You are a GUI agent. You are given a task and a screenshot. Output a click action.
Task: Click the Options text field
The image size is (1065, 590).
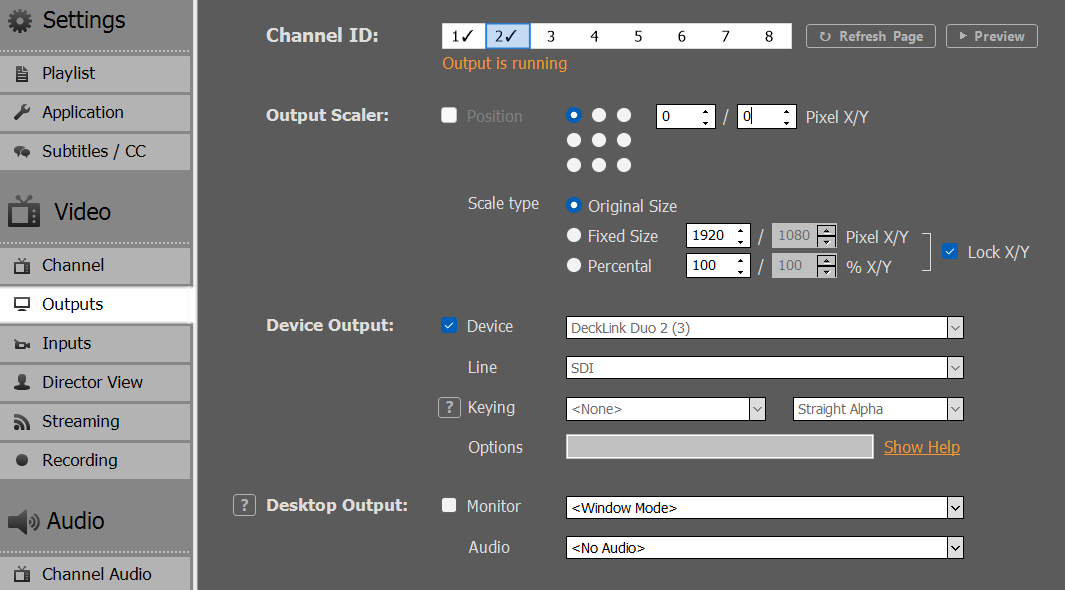coord(720,447)
